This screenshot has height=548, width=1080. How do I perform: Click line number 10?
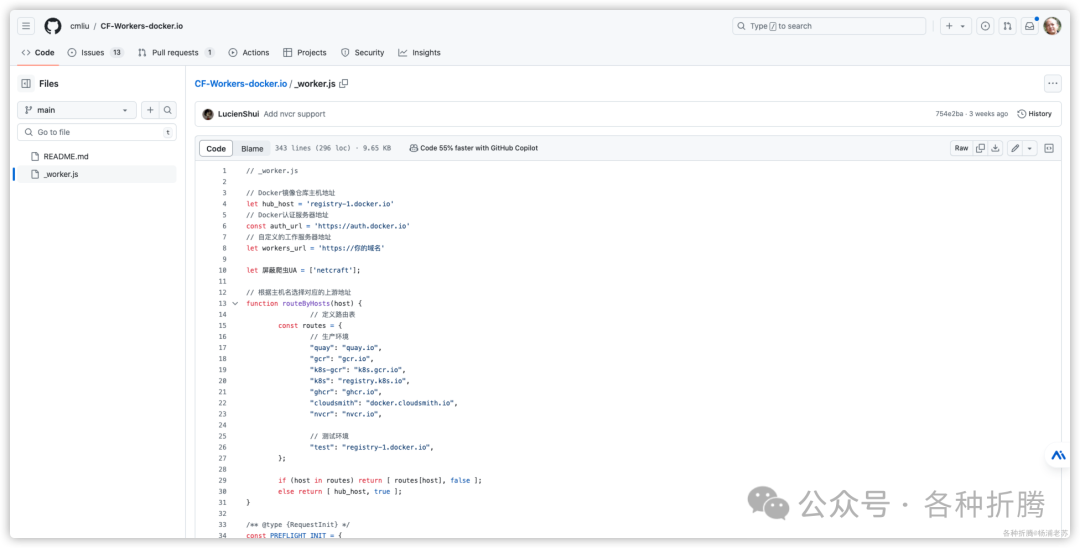pyautogui.click(x=222, y=271)
